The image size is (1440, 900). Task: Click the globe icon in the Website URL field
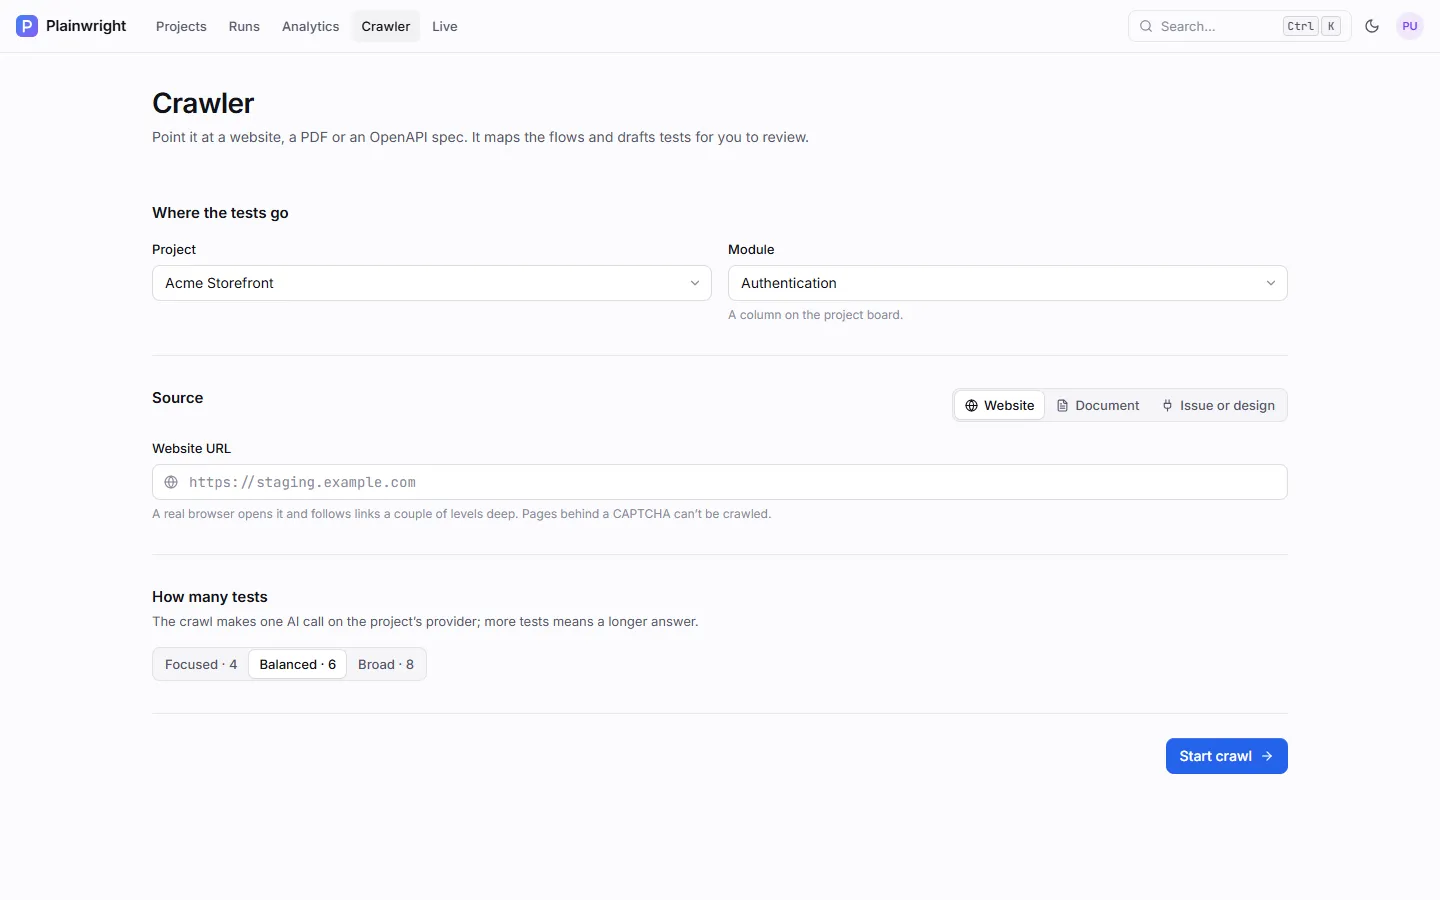pyautogui.click(x=171, y=482)
